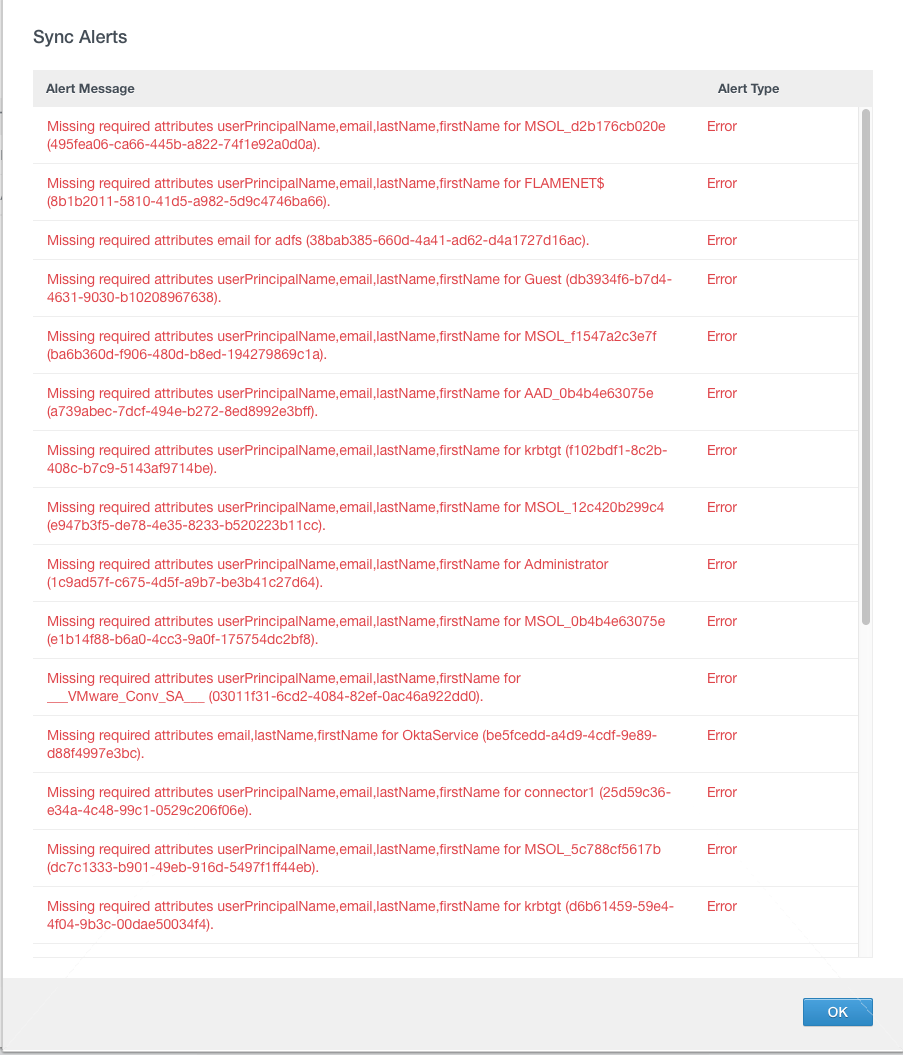Image resolution: width=903 pixels, height=1055 pixels.
Task: Click the MSOL_0b4b4e63075e alert message
Action: pyautogui.click(x=356, y=630)
